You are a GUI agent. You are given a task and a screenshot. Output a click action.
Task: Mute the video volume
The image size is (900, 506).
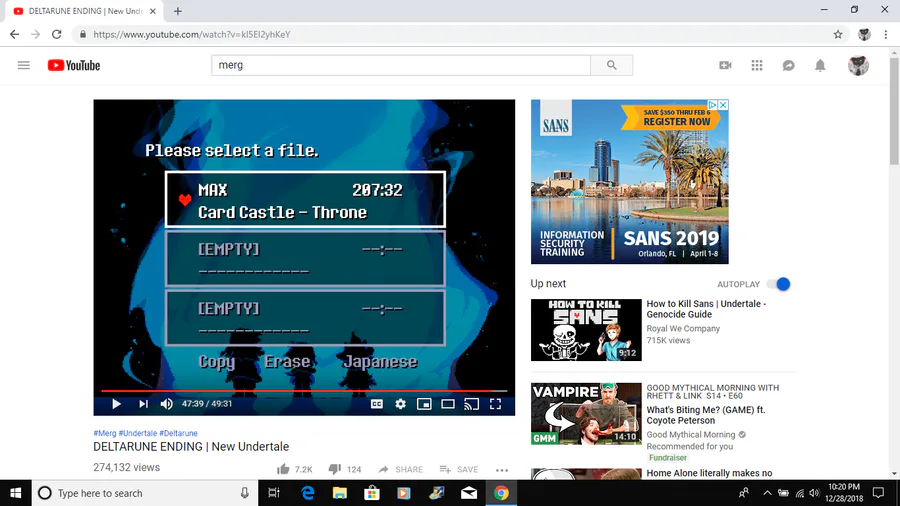[166, 404]
